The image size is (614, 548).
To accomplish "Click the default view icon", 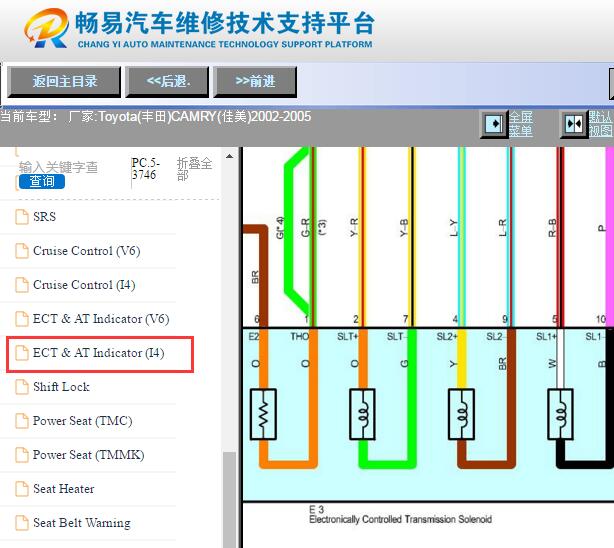I will point(574,124).
